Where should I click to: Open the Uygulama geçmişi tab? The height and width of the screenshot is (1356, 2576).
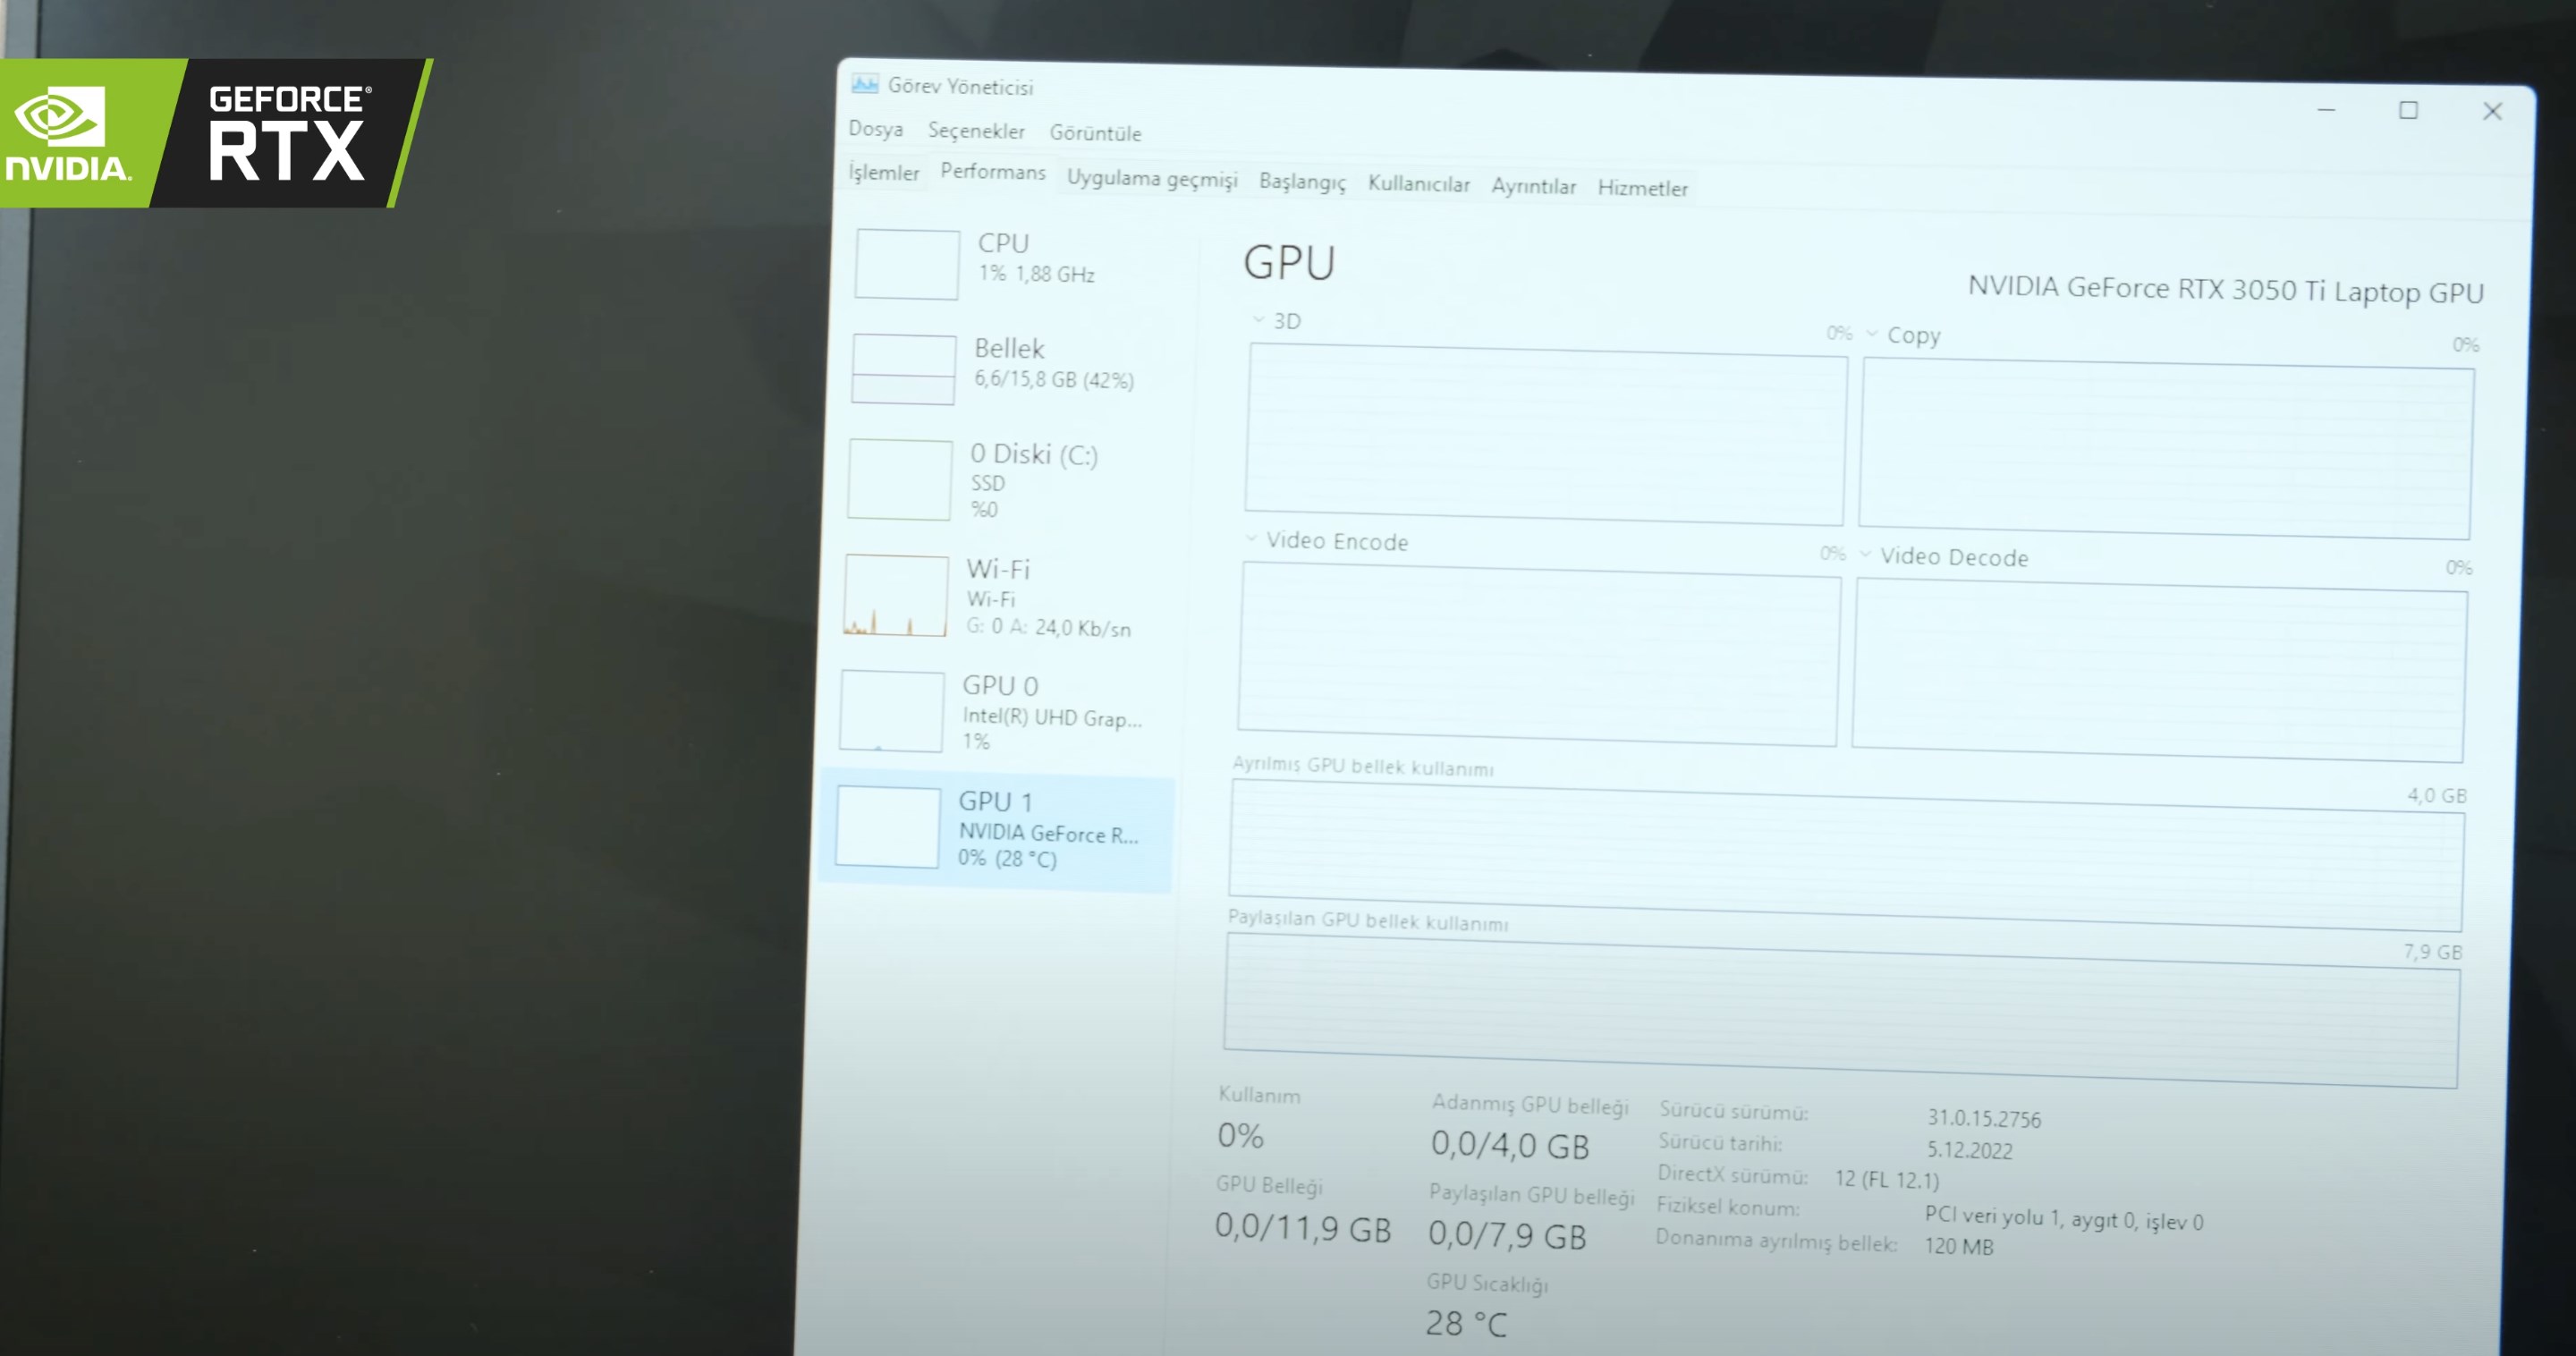(x=1152, y=178)
